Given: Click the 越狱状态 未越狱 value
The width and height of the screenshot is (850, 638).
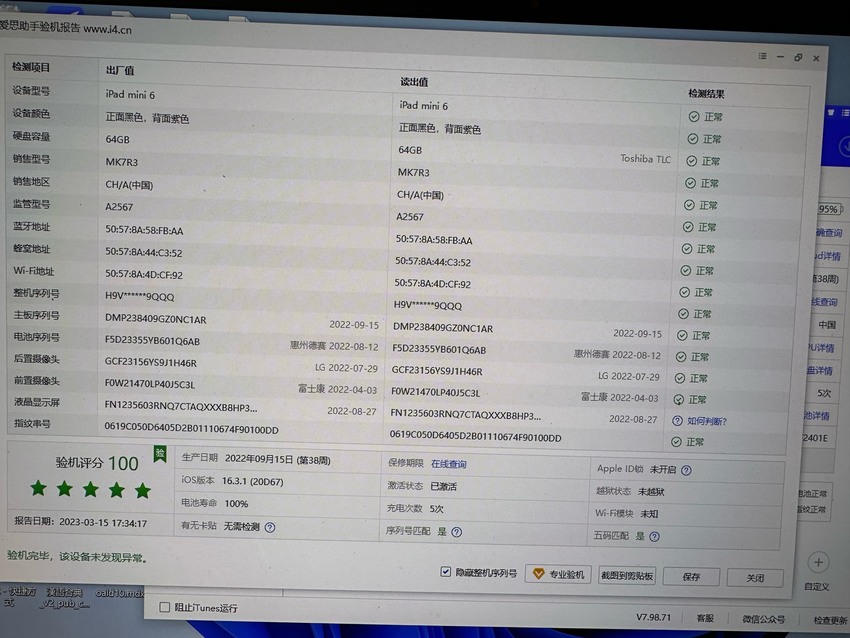Looking at the screenshot, I should (651, 492).
